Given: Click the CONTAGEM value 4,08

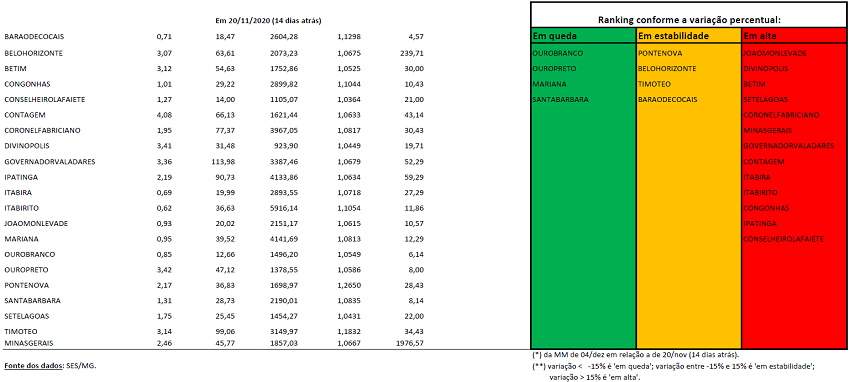Looking at the screenshot, I should [163, 115].
